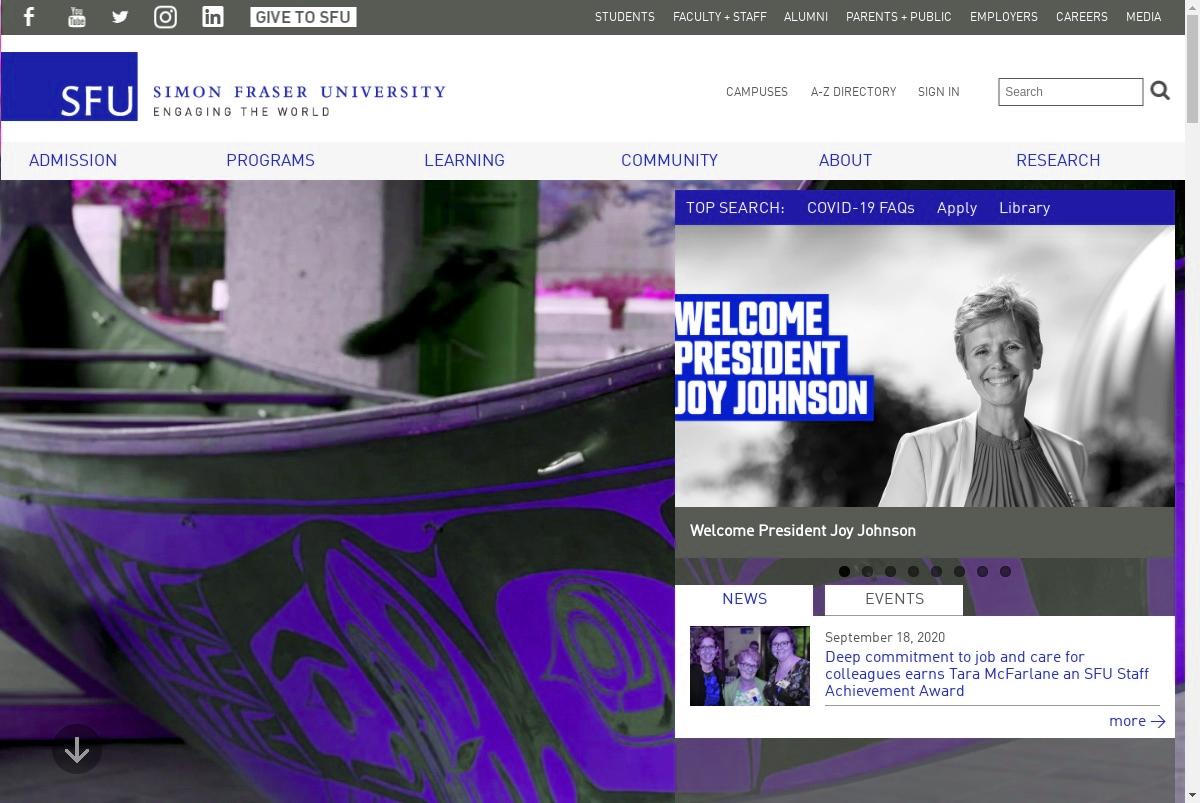Open A-Z DIRECTORY link
1200x803 pixels.
[x=854, y=92]
